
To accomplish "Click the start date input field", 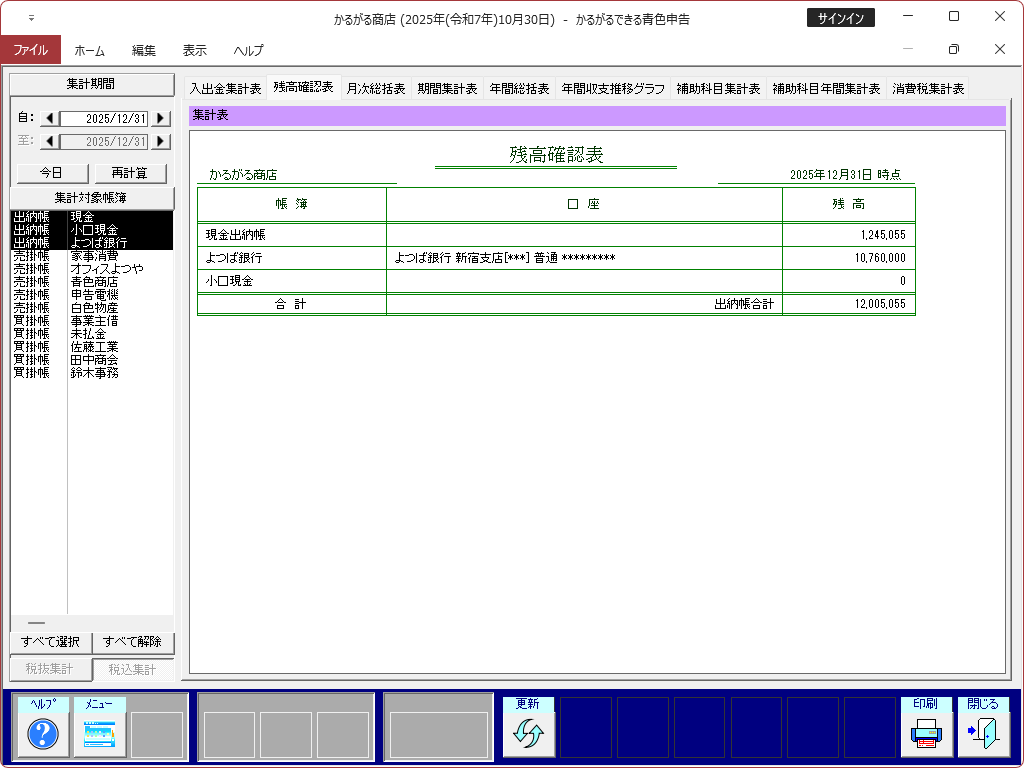I will pyautogui.click(x=104, y=119).
